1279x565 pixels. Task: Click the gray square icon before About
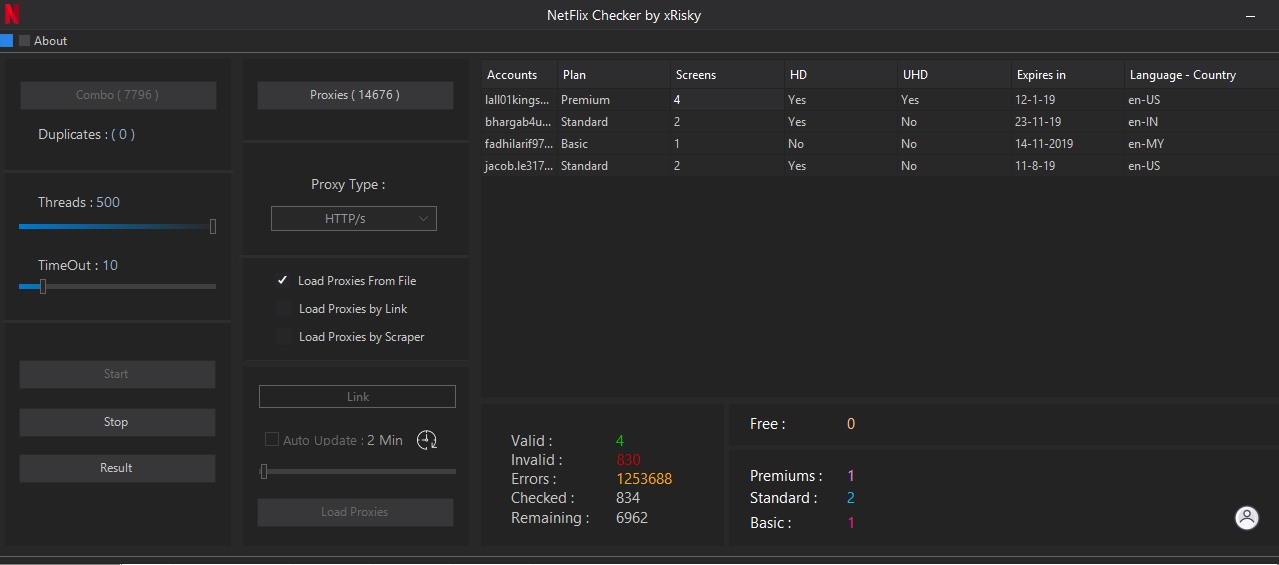(x=24, y=40)
